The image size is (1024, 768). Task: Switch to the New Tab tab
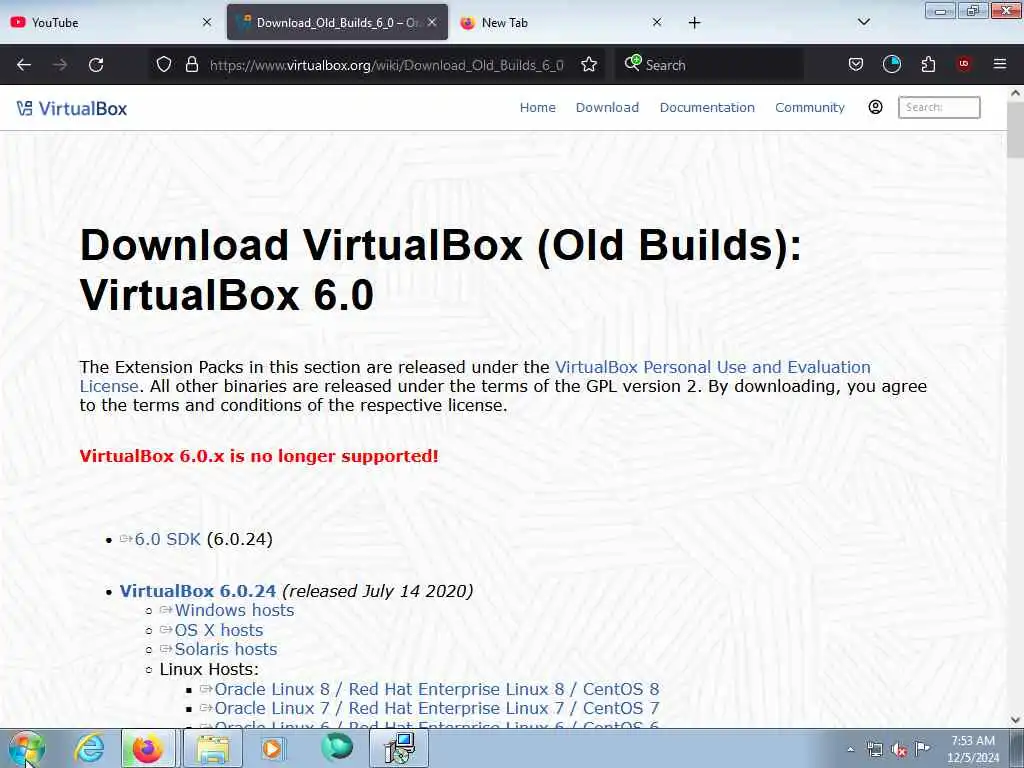(562, 23)
